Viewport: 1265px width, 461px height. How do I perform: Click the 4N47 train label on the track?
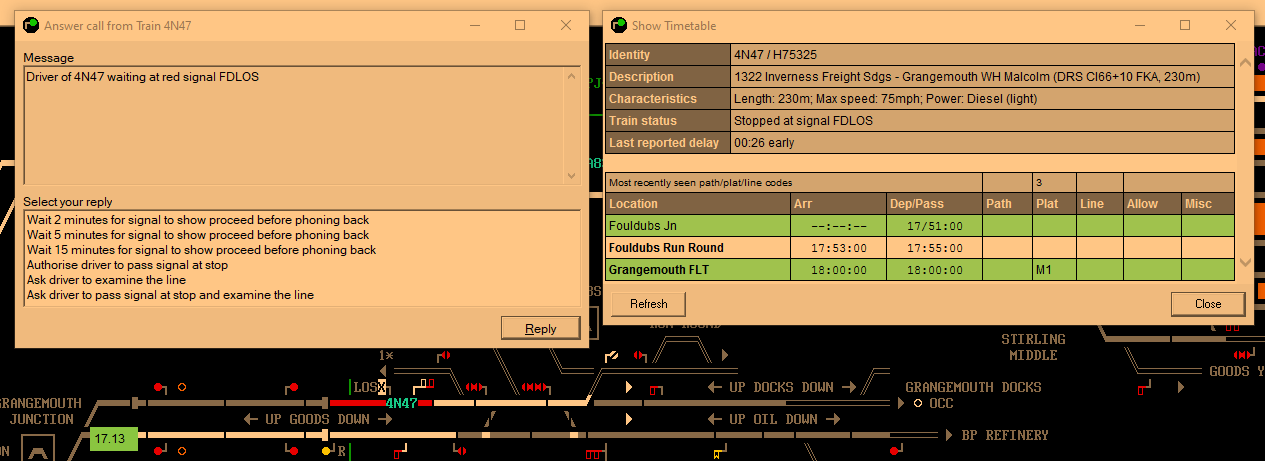tap(401, 403)
